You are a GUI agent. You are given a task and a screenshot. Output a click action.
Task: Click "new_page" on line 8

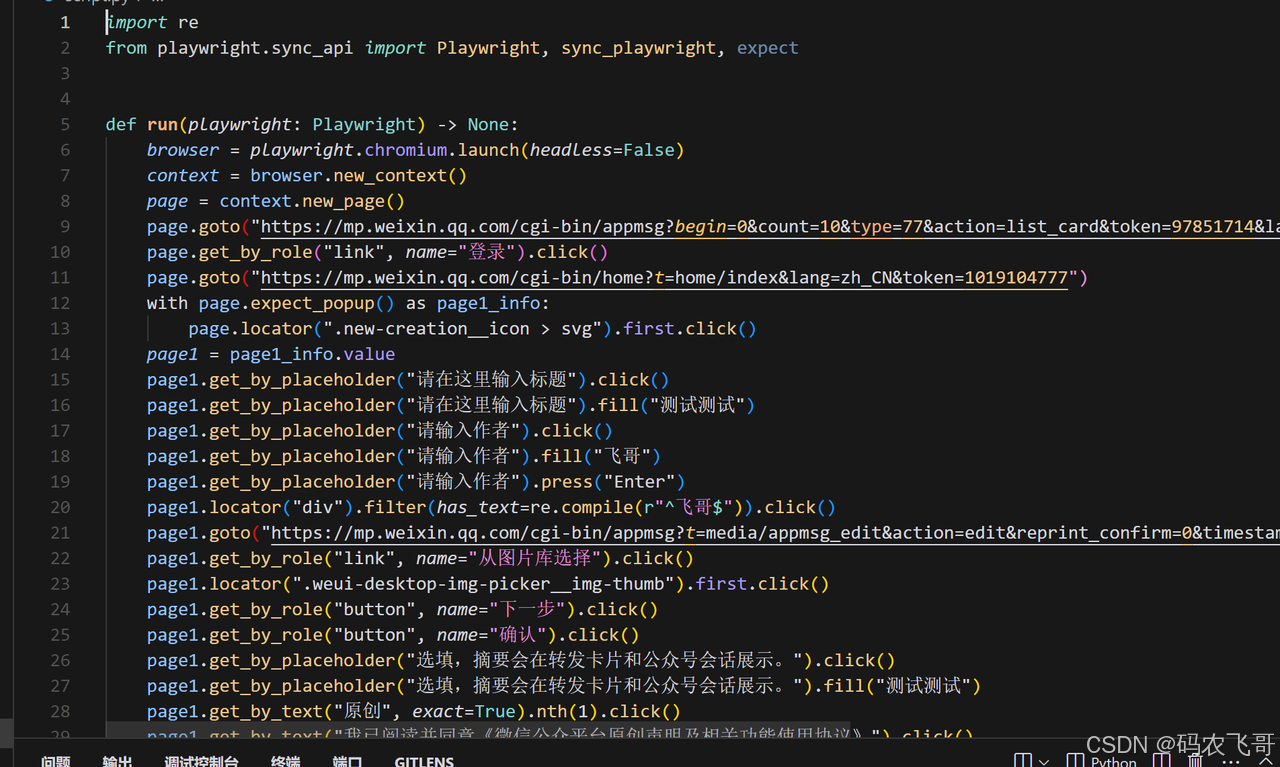tap(344, 201)
